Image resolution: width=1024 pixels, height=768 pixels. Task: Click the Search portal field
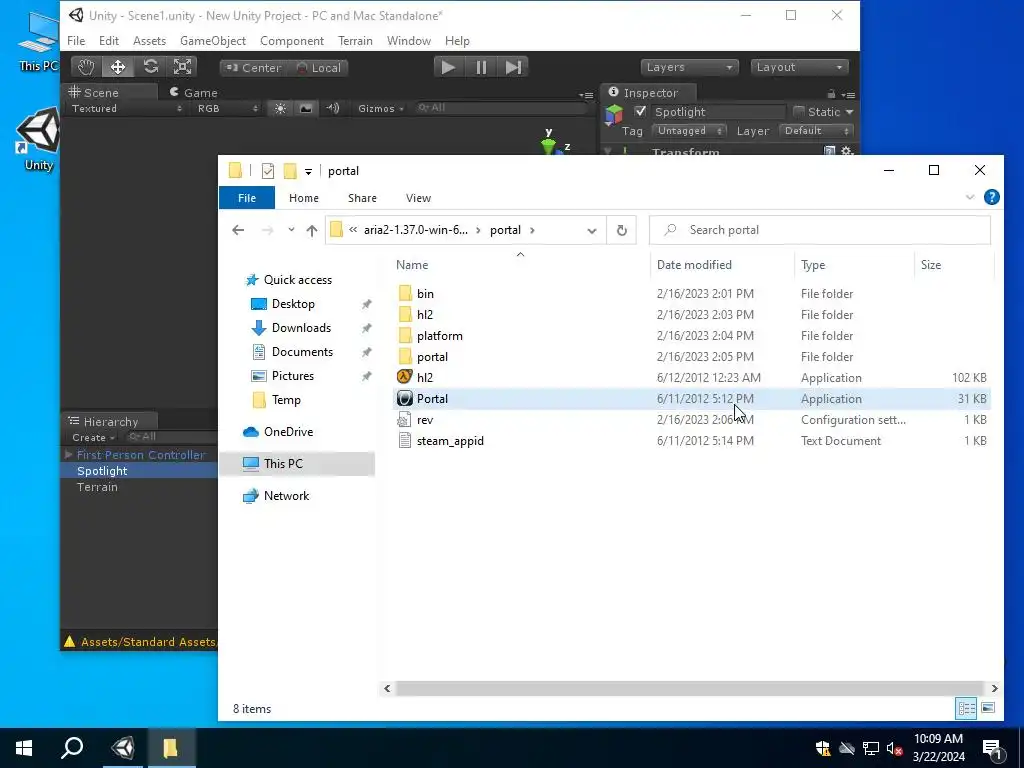coord(820,230)
